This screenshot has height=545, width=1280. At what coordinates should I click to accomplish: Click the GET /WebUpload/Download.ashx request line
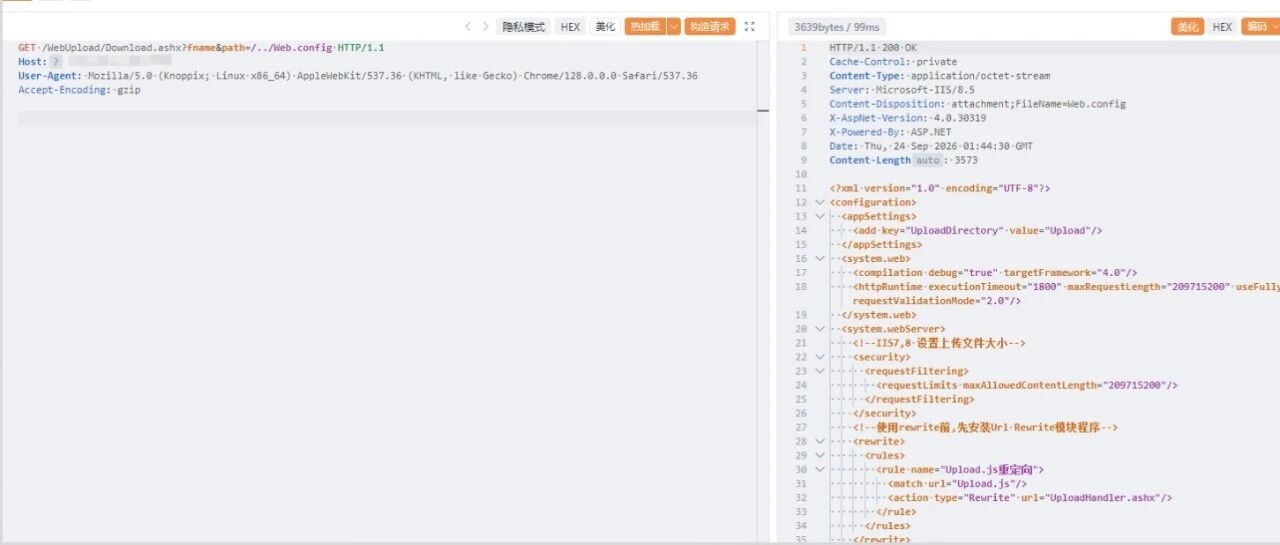201,48
